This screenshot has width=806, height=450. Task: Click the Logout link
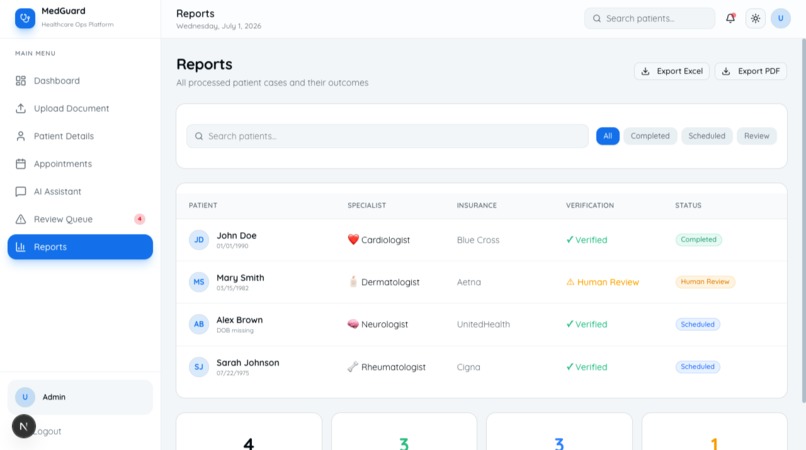(47, 431)
